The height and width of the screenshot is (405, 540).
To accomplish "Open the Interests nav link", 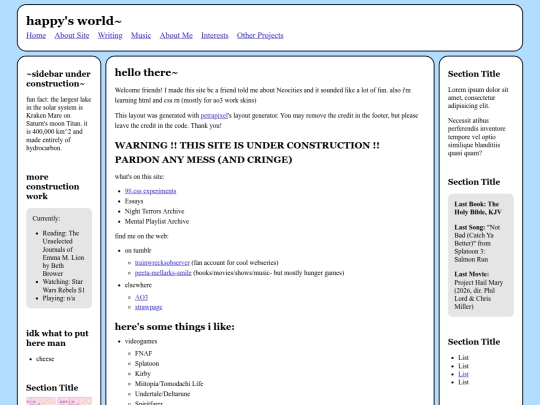I will click(x=215, y=35).
